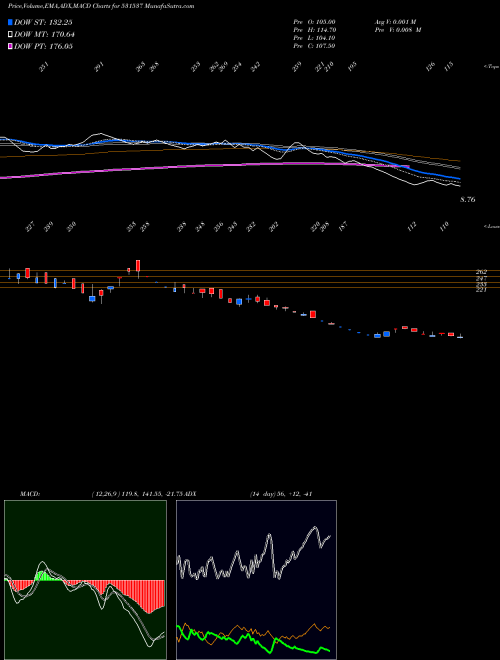This screenshot has height=660, width=500.
Task: Click the 'MACD:' panel label
Action: click(x=29, y=494)
